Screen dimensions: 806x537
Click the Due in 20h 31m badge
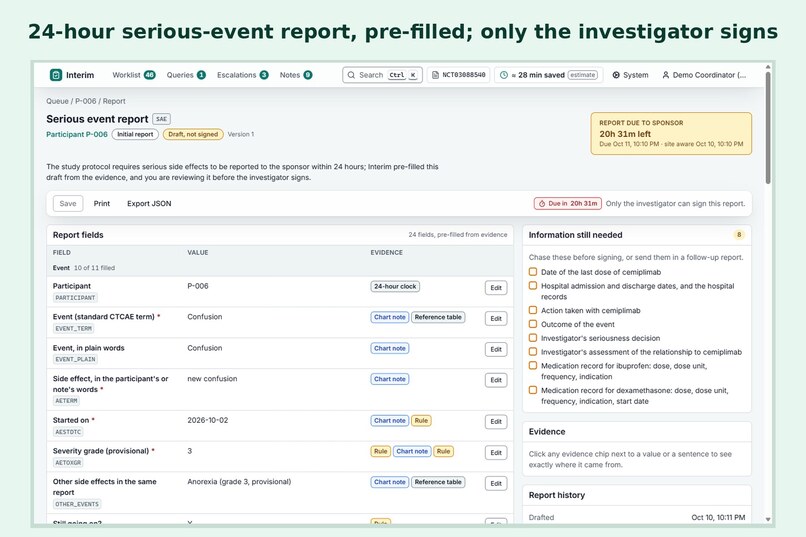tap(568, 203)
